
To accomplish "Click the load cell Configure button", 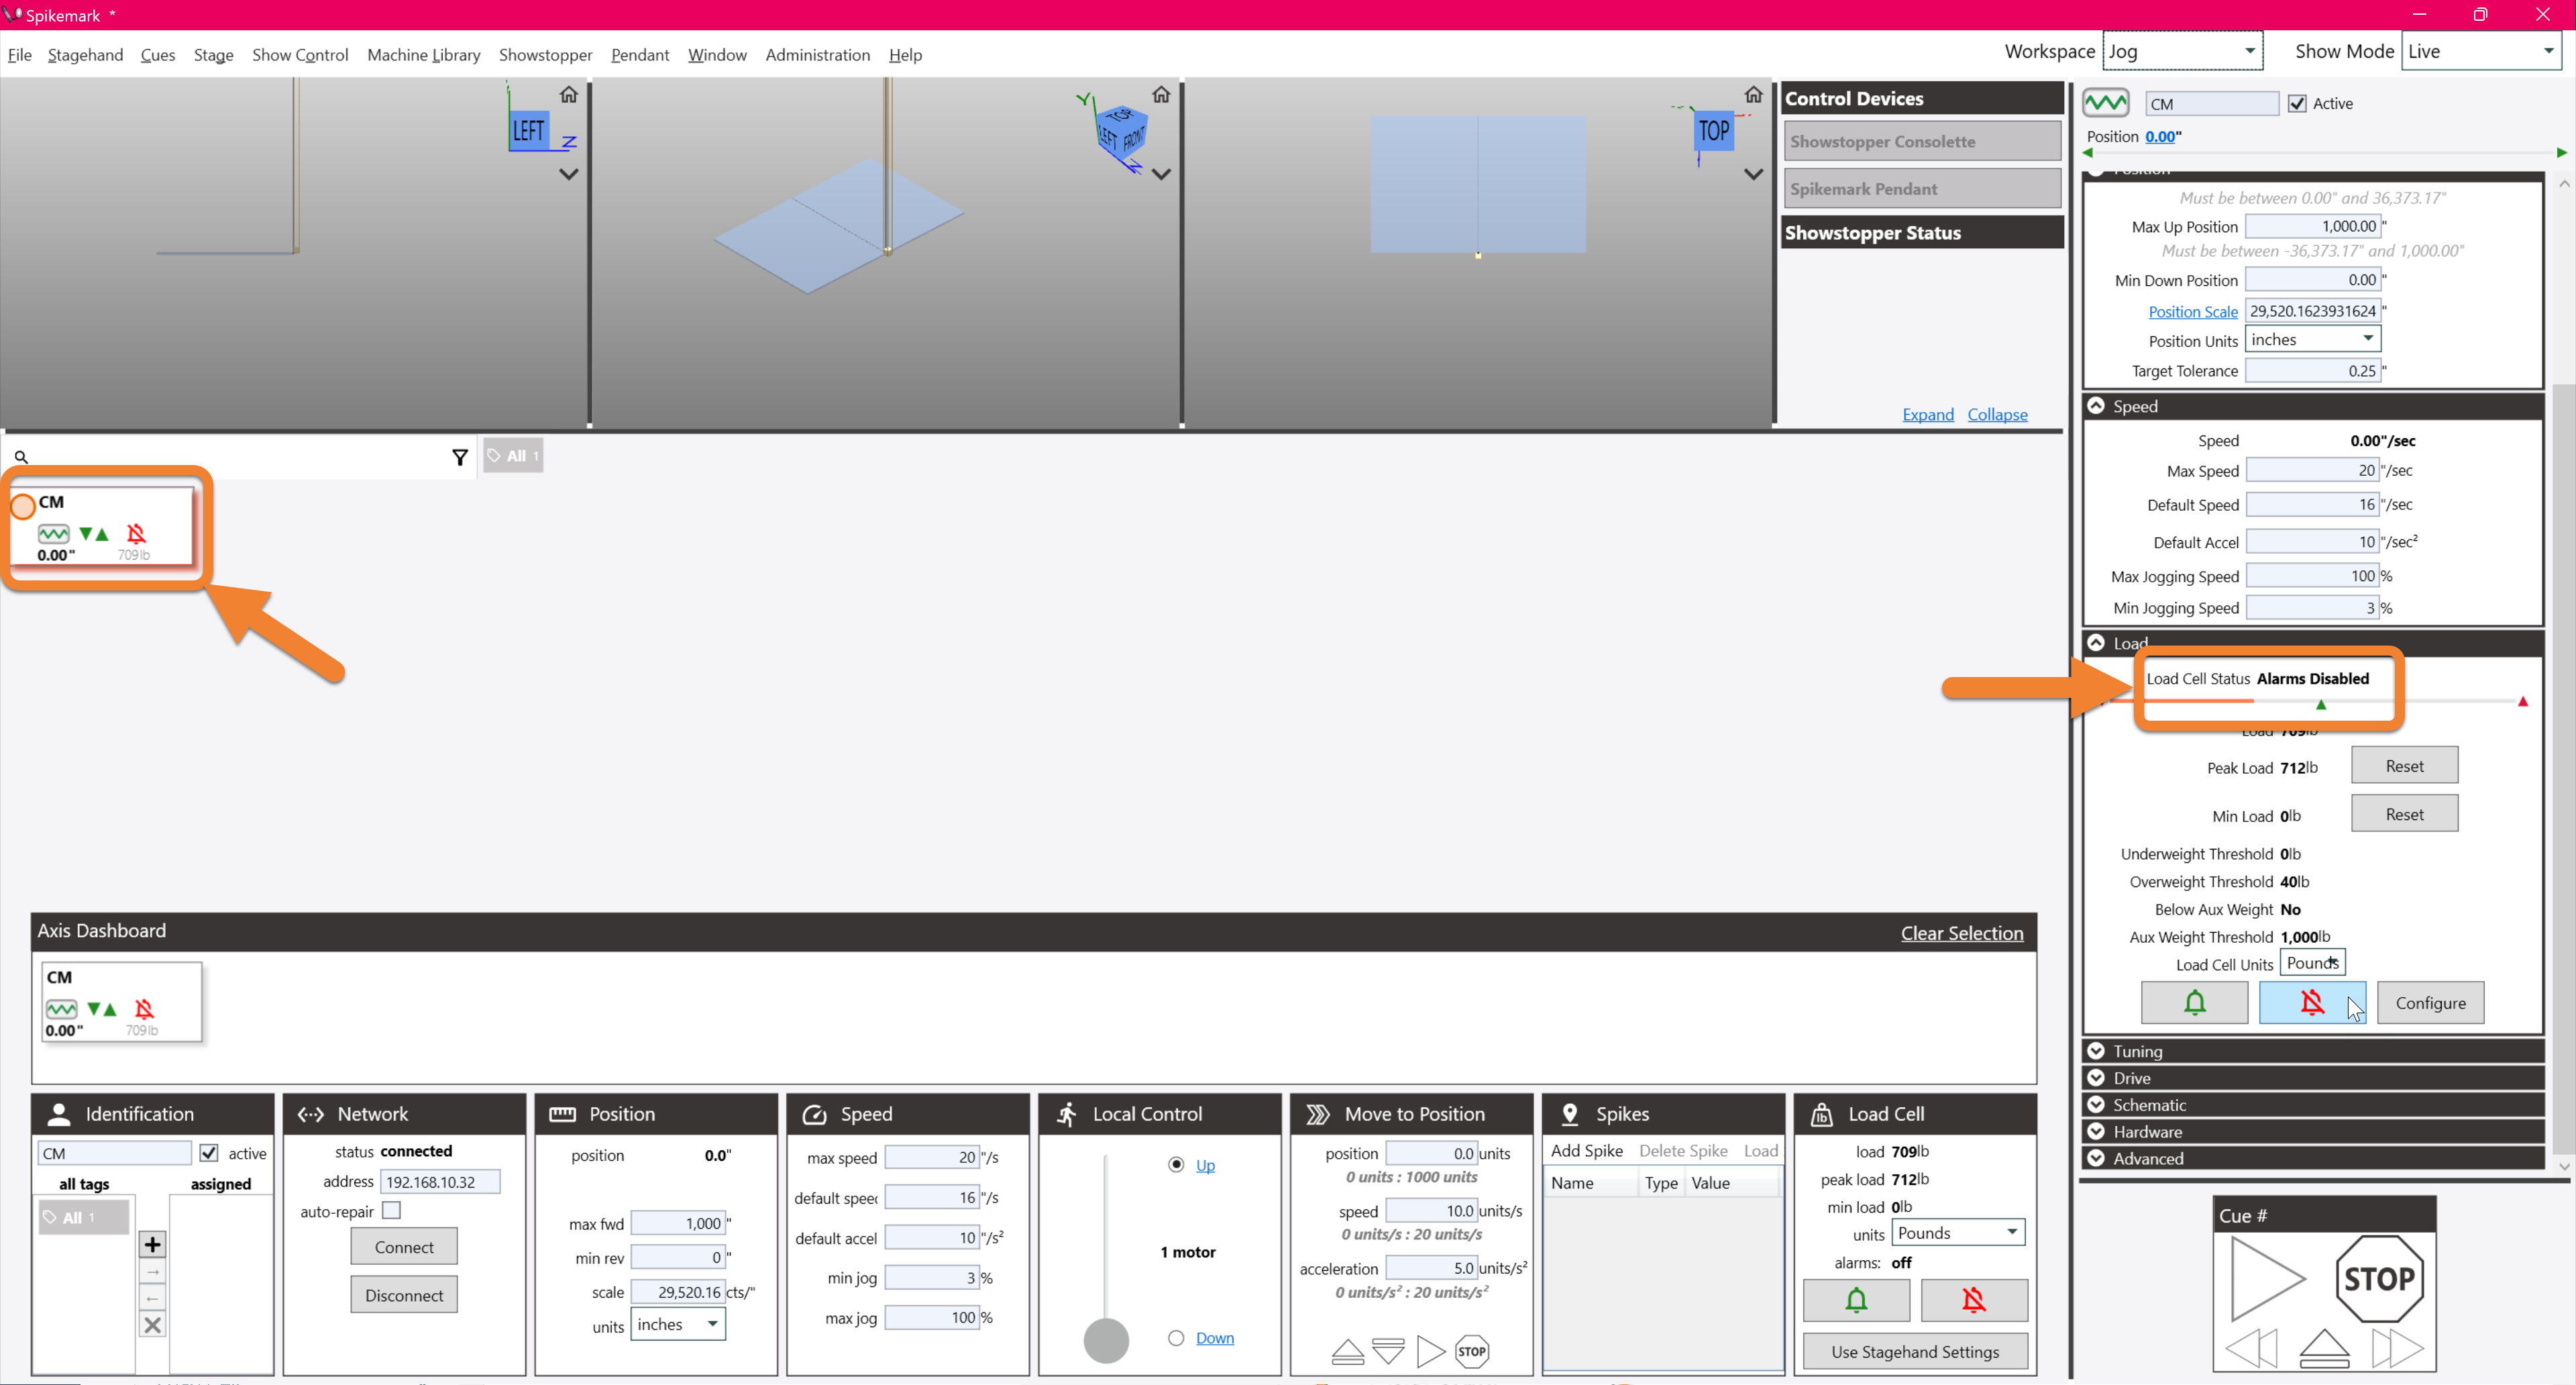I will [2430, 1002].
